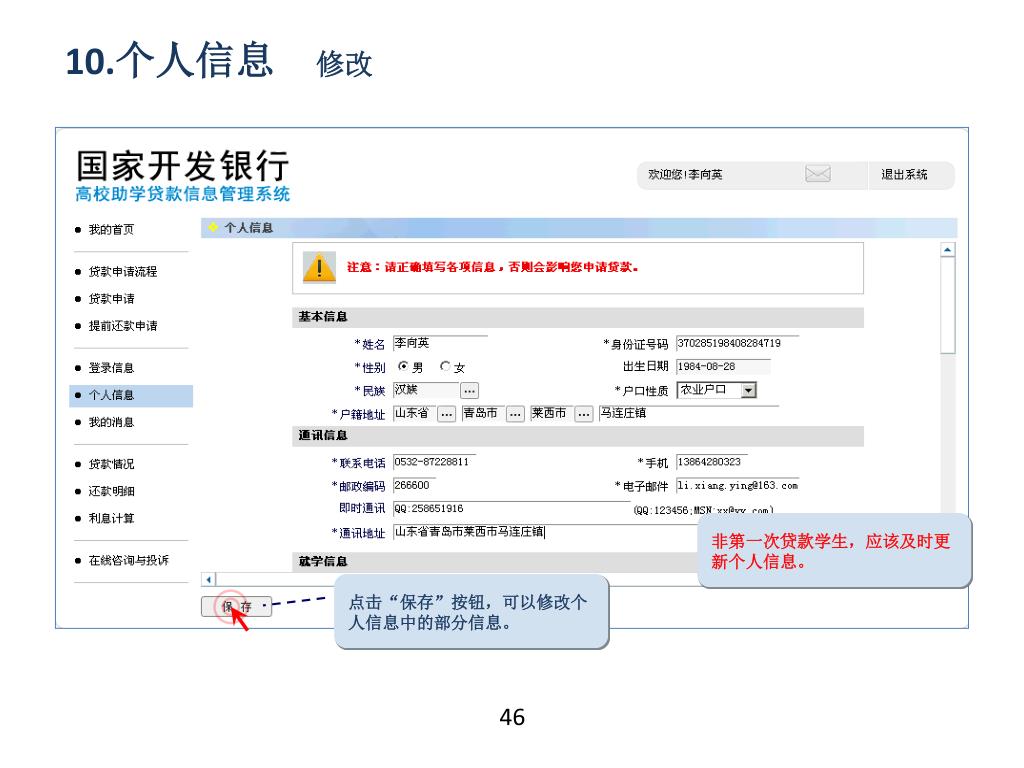1024x768 pixels.
Task: Click the vertical scrollbar thumb
Action: pyautogui.click(x=948, y=306)
